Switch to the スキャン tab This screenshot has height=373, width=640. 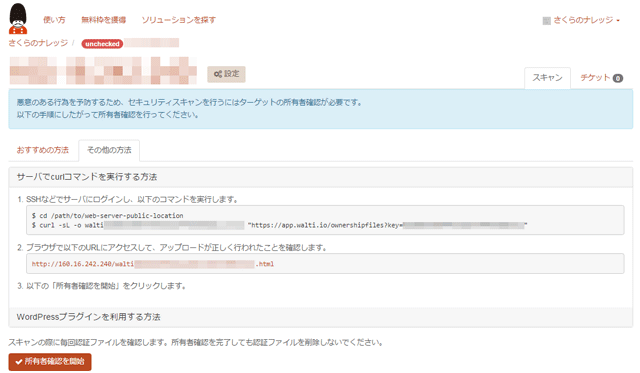point(547,78)
